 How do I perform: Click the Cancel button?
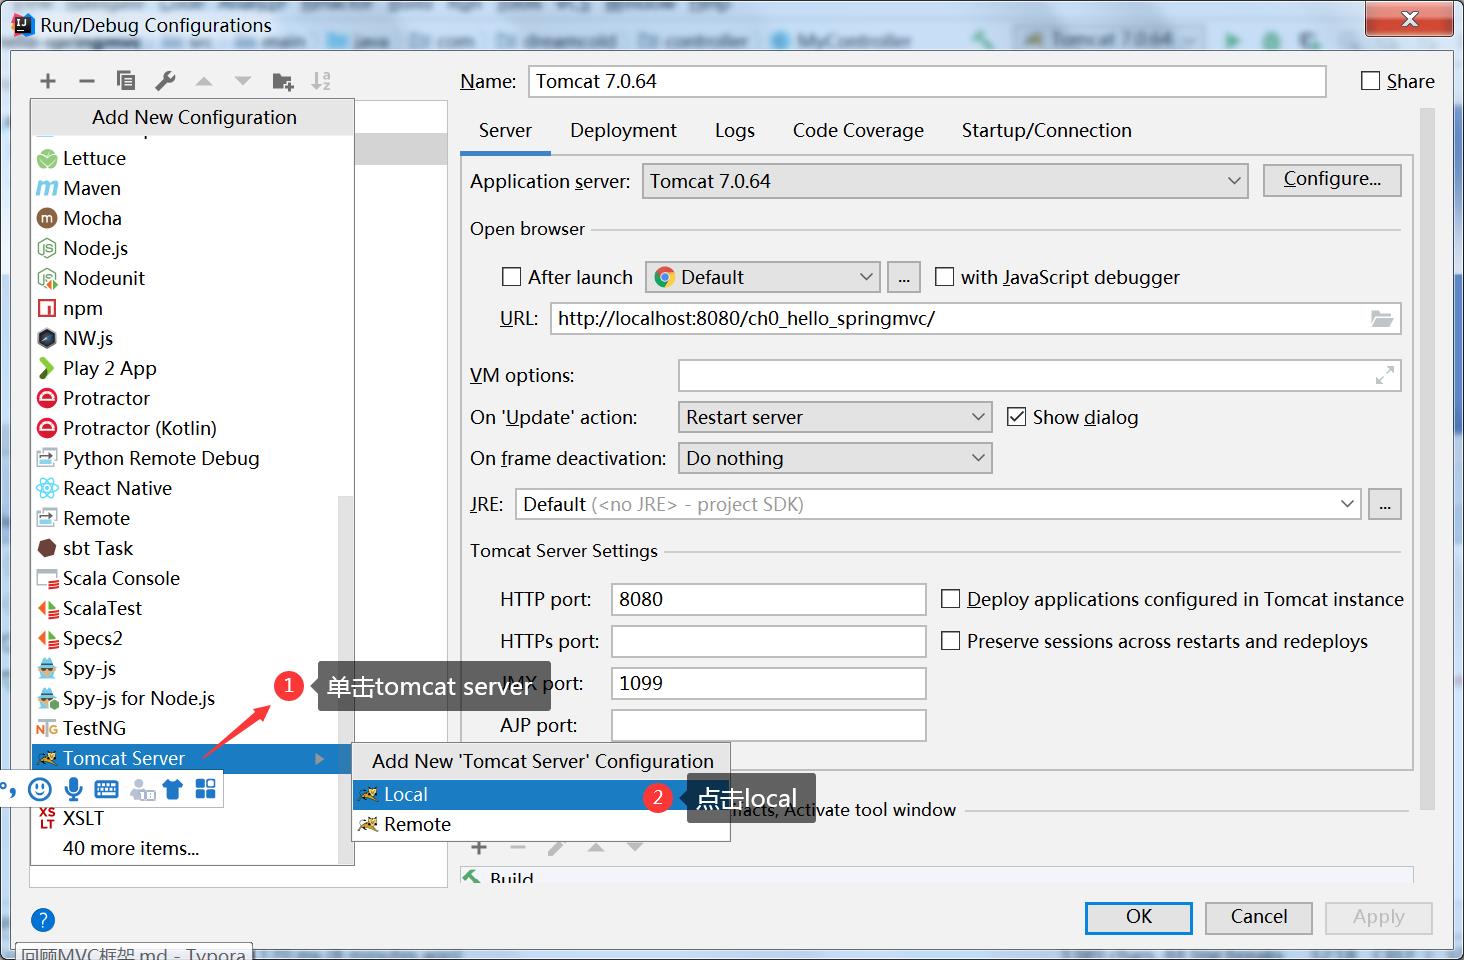coord(1258,917)
